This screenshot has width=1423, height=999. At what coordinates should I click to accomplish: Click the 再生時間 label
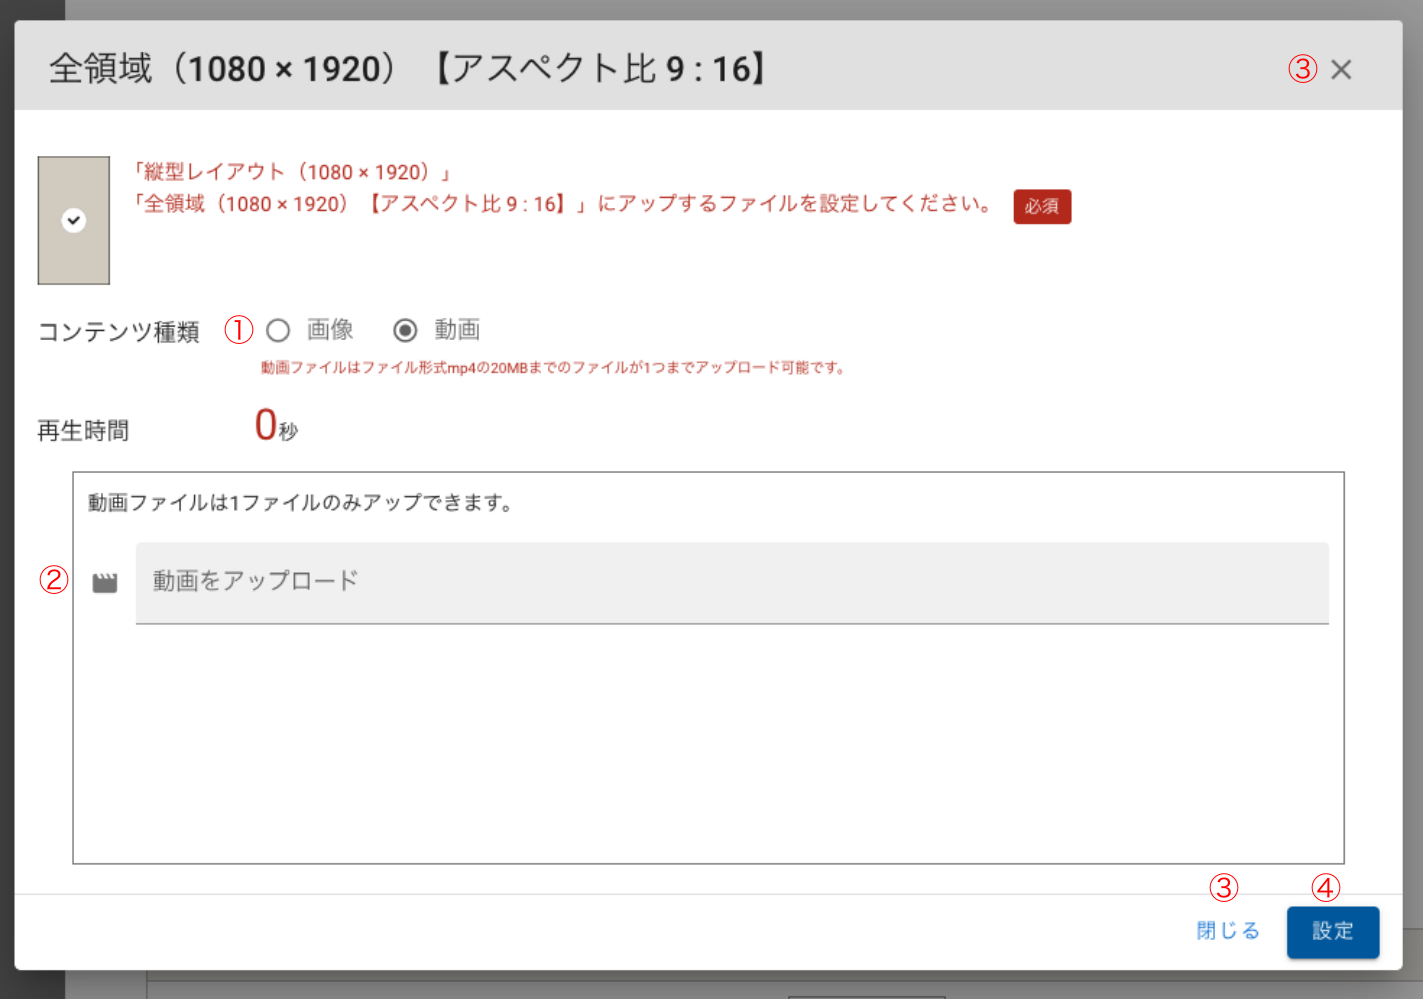pos(83,431)
